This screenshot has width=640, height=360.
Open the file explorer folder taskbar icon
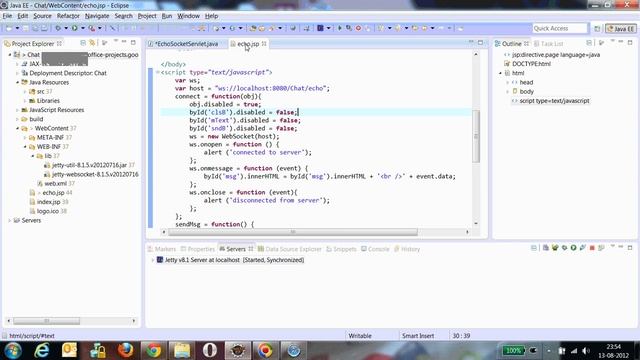[x=182, y=350]
